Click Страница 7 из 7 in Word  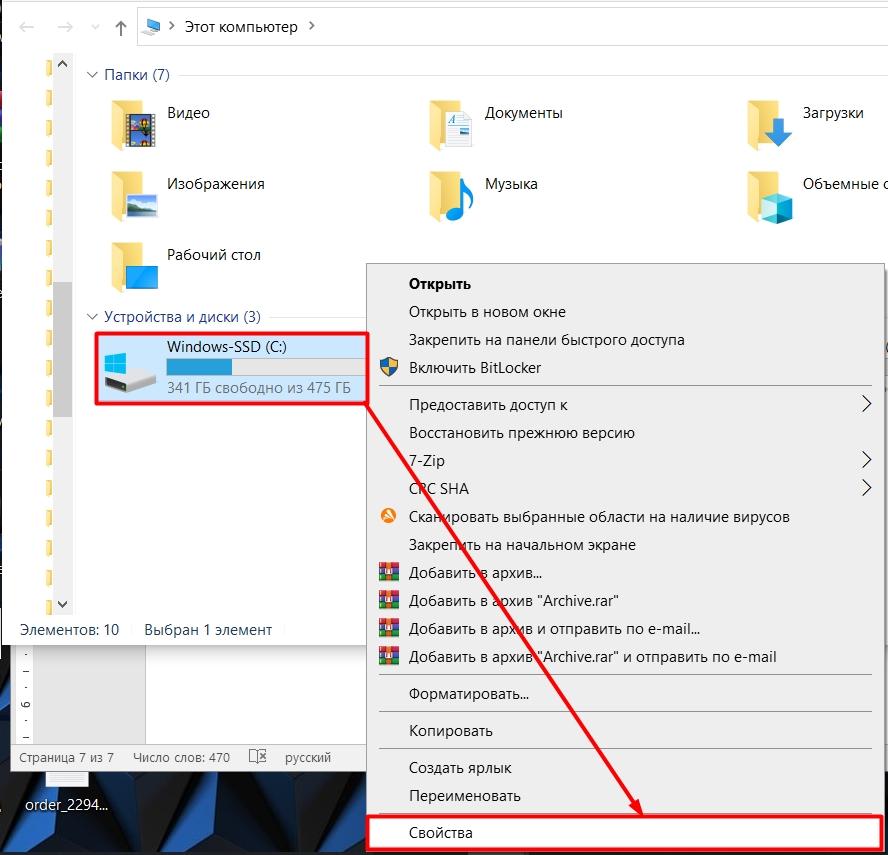(x=66, y=758)
